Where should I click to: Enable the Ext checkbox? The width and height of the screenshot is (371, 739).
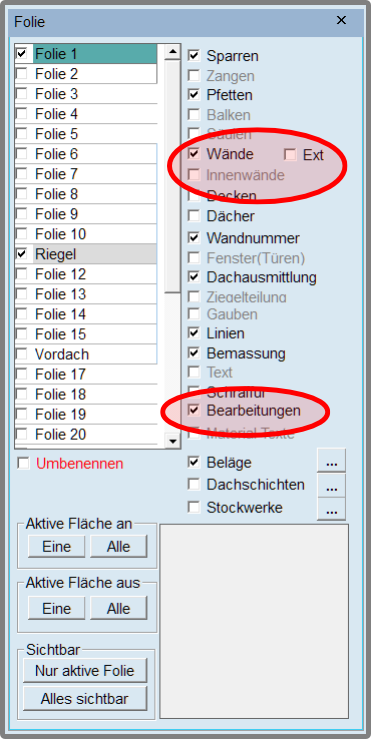290,155
